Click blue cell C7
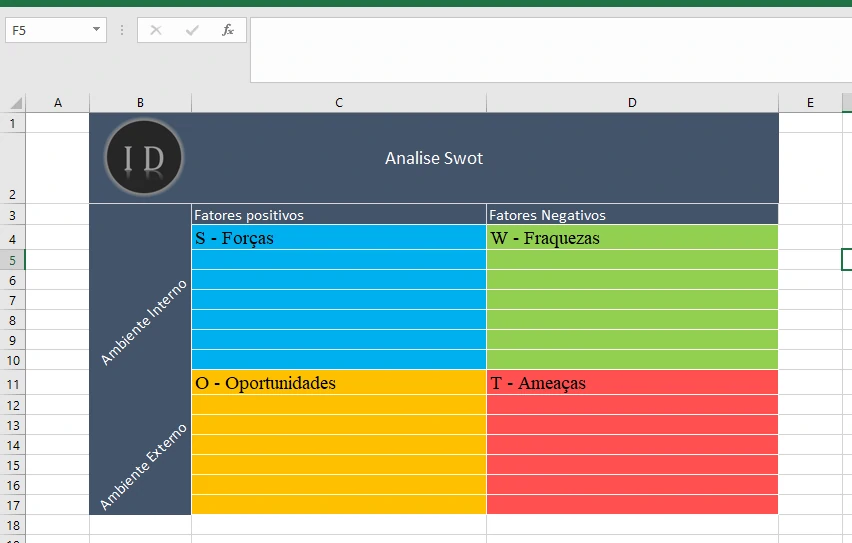 (x=339, y=299)
